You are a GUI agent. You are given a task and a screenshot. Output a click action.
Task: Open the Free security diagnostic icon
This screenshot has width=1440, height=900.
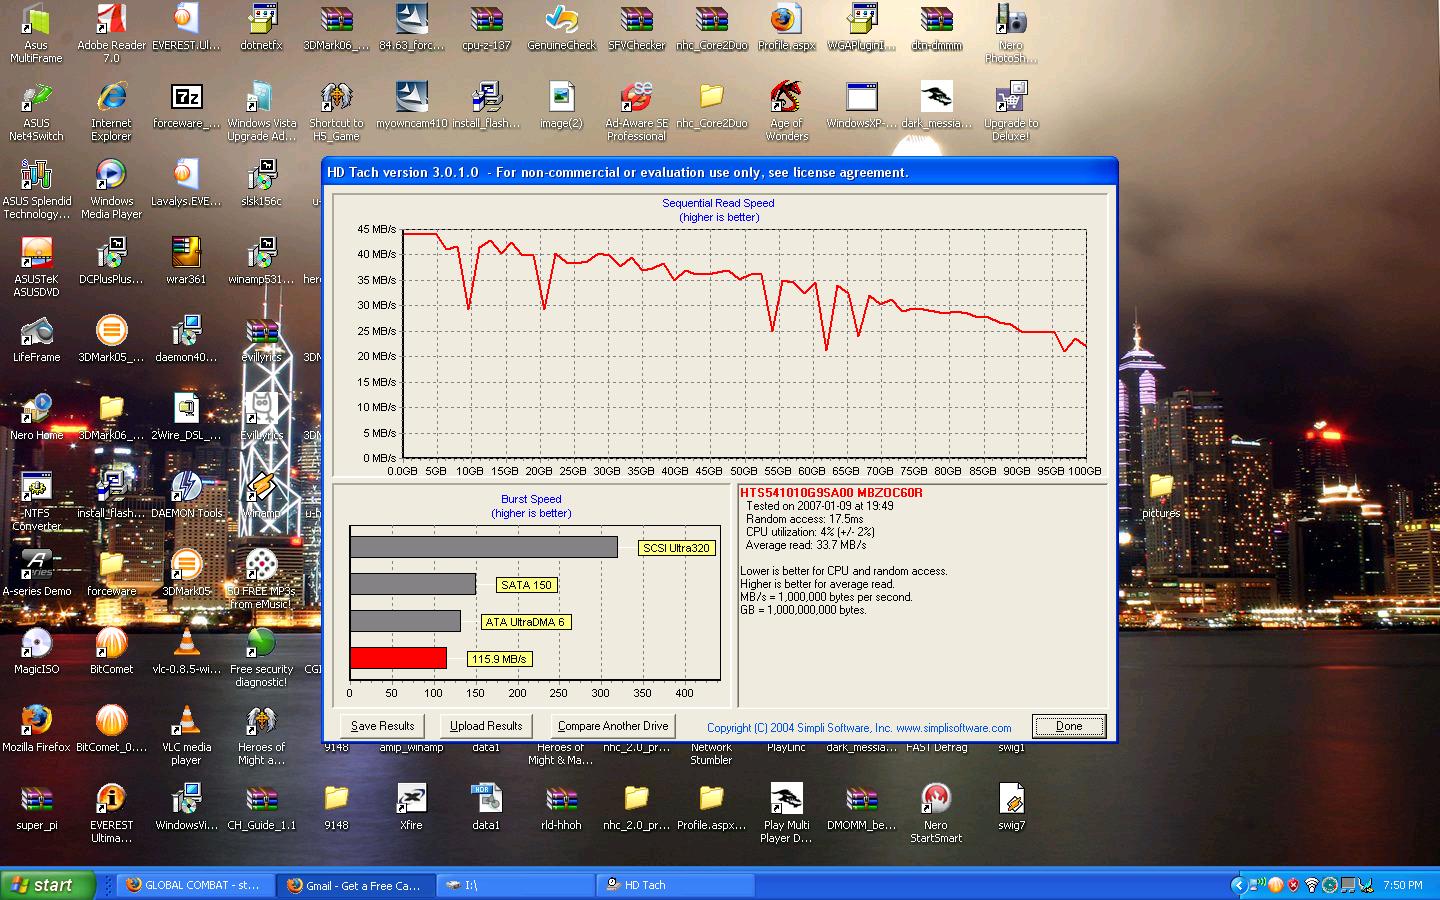pyautogui.click(x=261, y=657)
